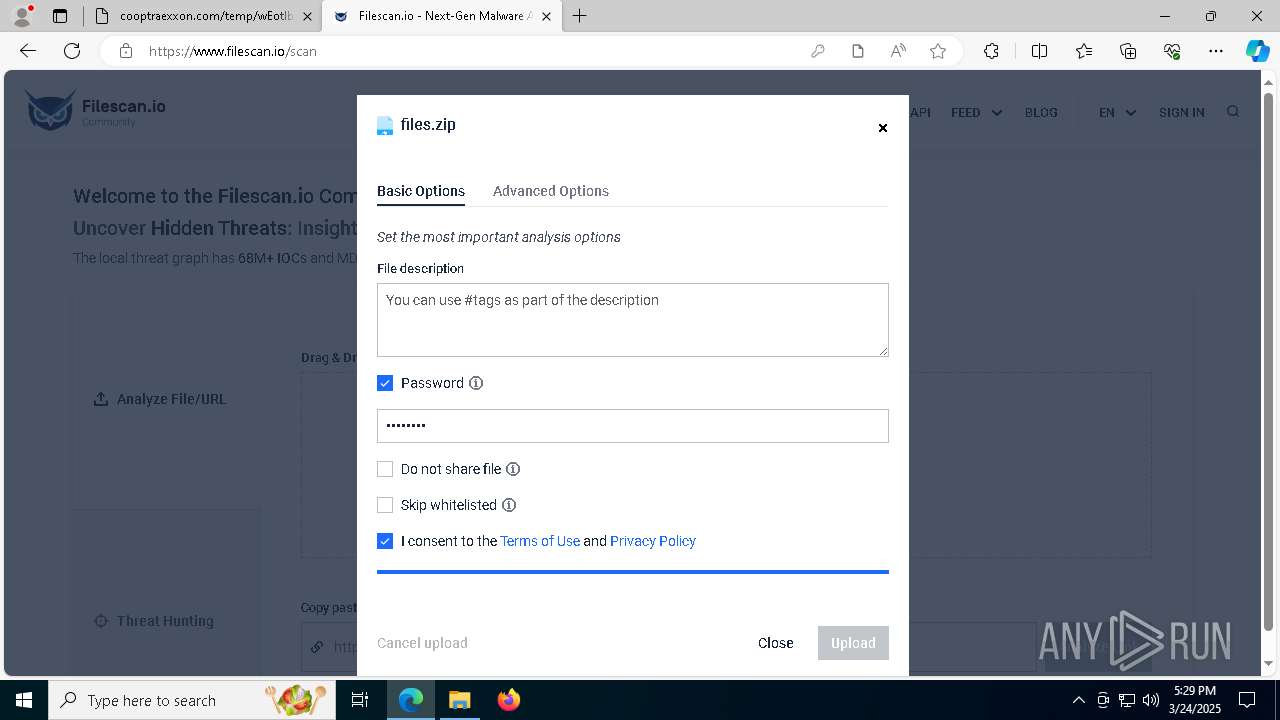1280x720 pixels.
Task: Select the Basic Options tab
Action: coord(421,191)
